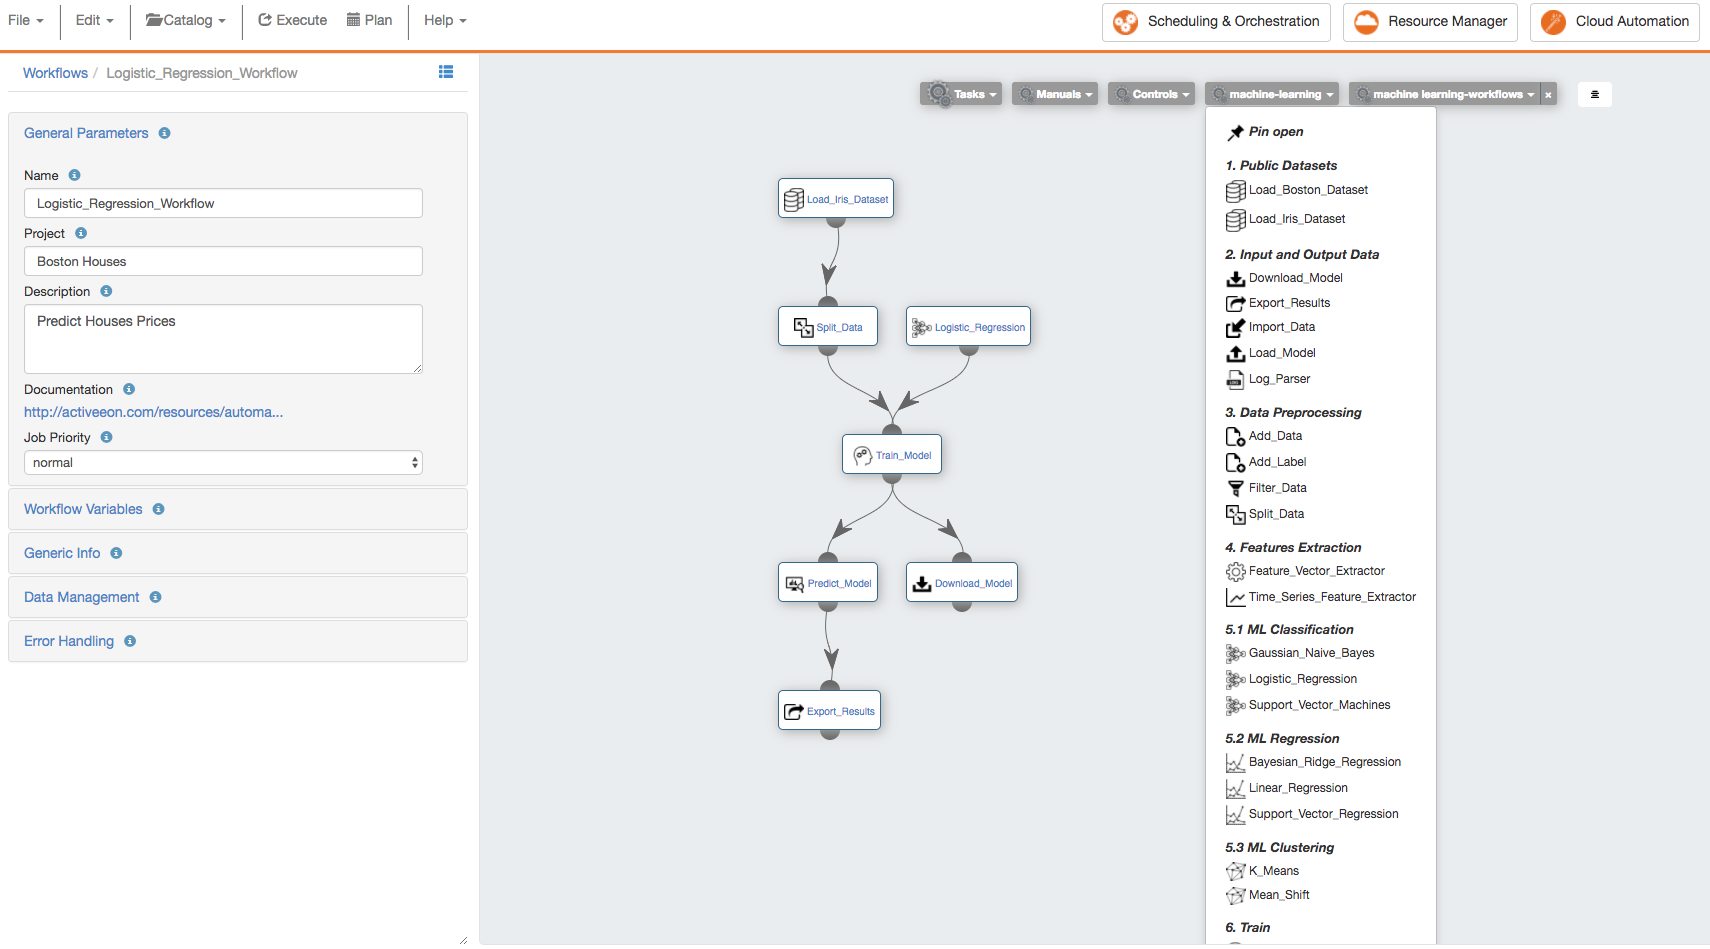Viewport: 1710px width, 949px height.
Task: Select the Download_Model node on canvas
Action: click(x=962, y=582)
